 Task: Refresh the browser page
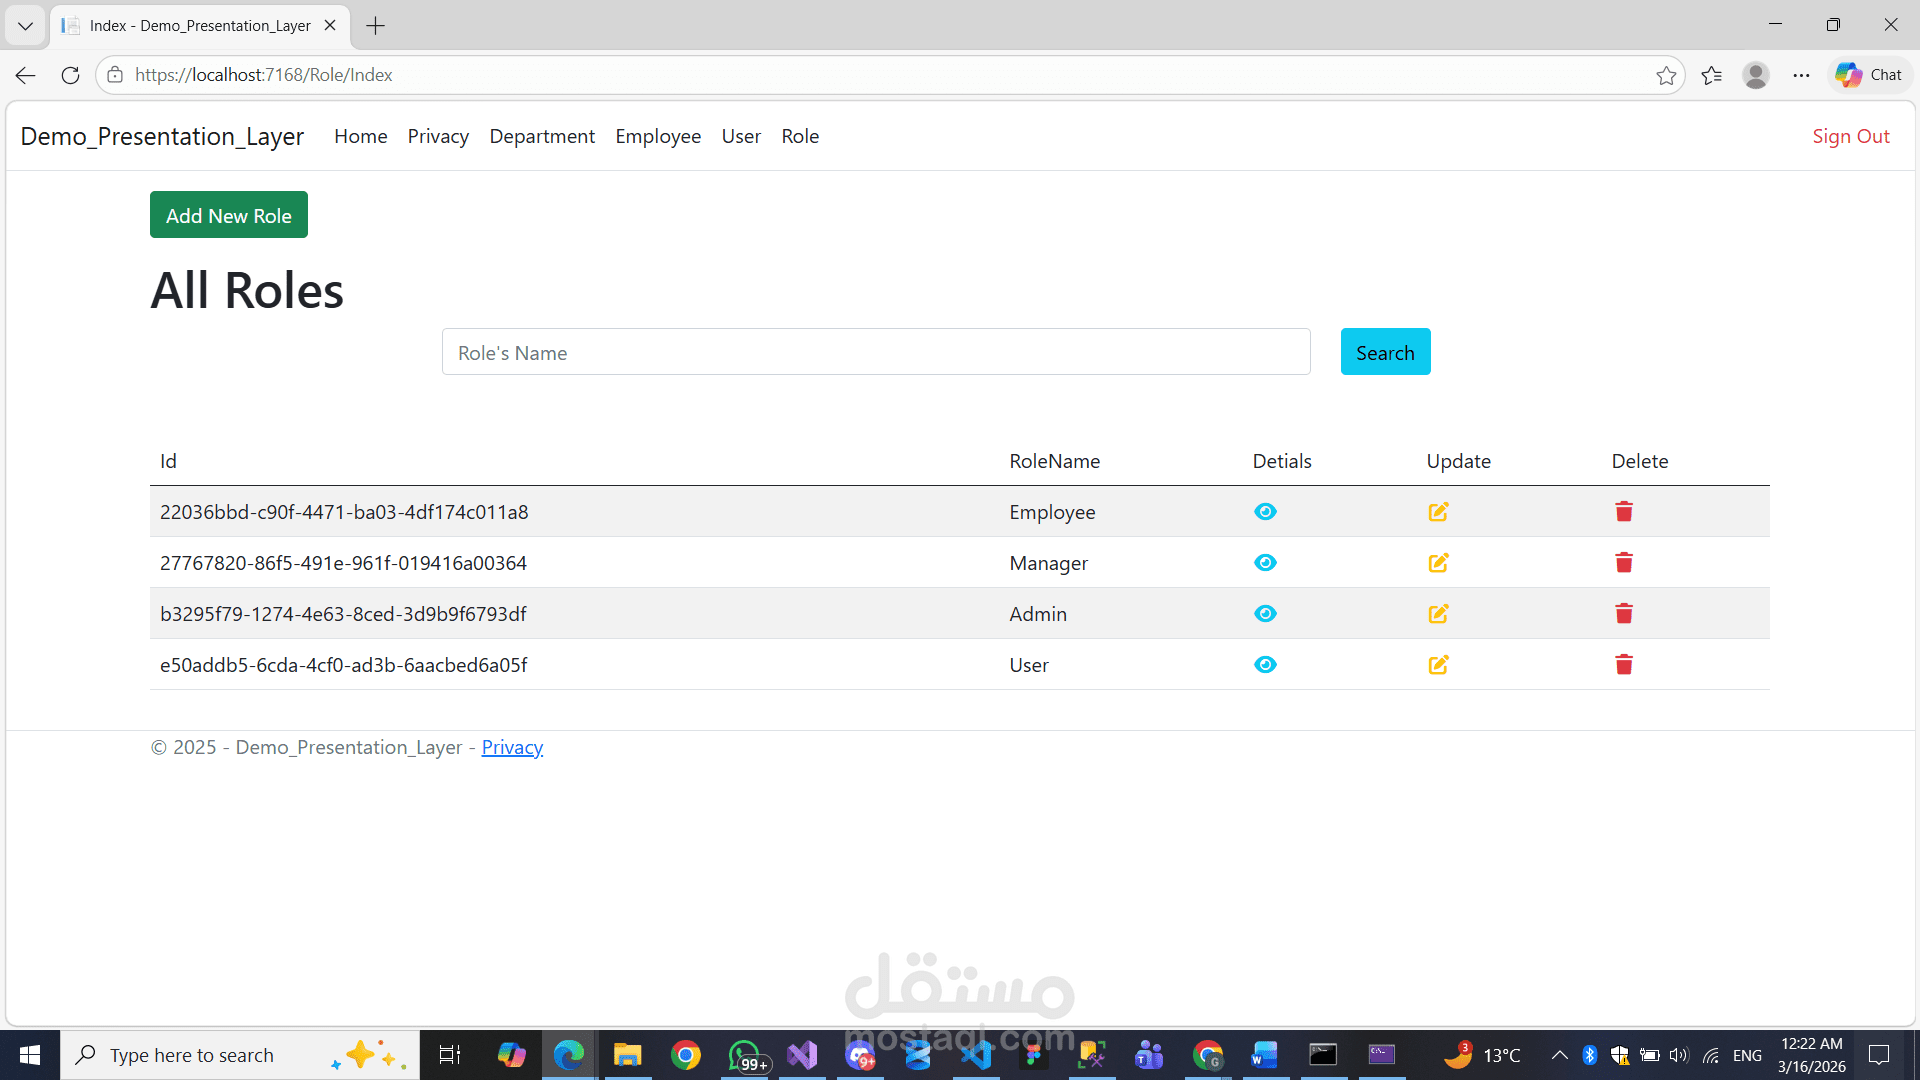pos(70,75)
